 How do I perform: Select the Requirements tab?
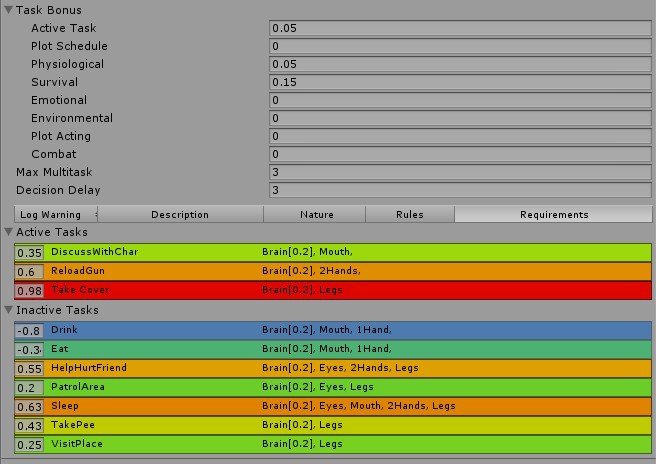point(554,214)
